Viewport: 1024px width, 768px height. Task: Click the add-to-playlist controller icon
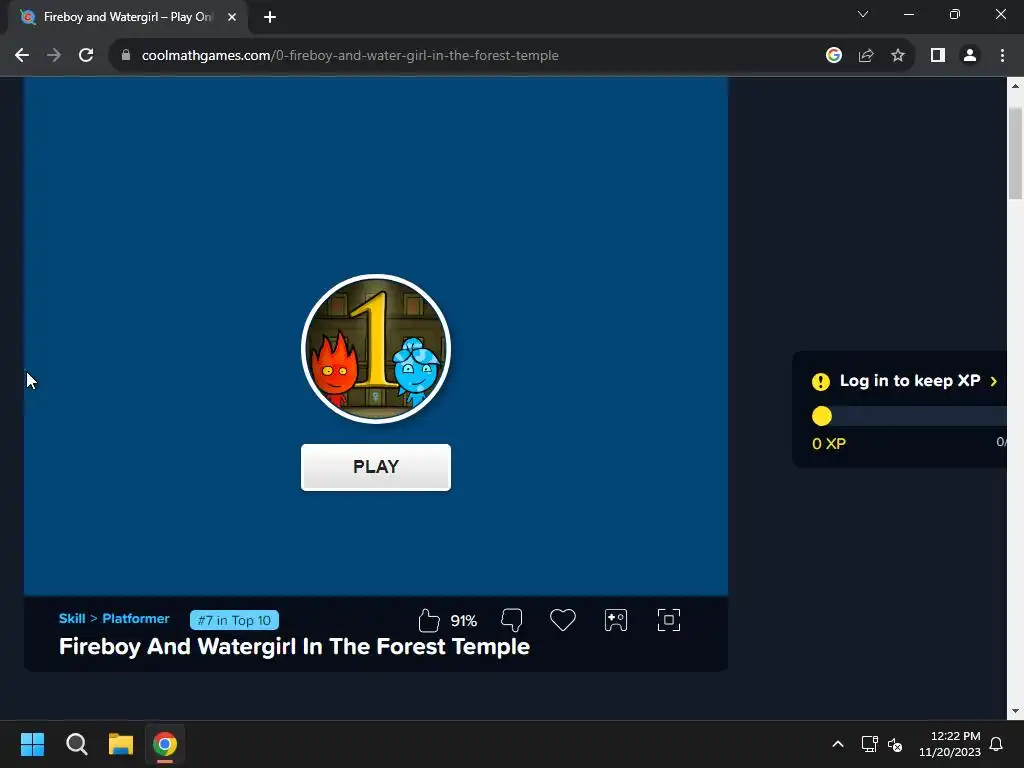point(616,620)
